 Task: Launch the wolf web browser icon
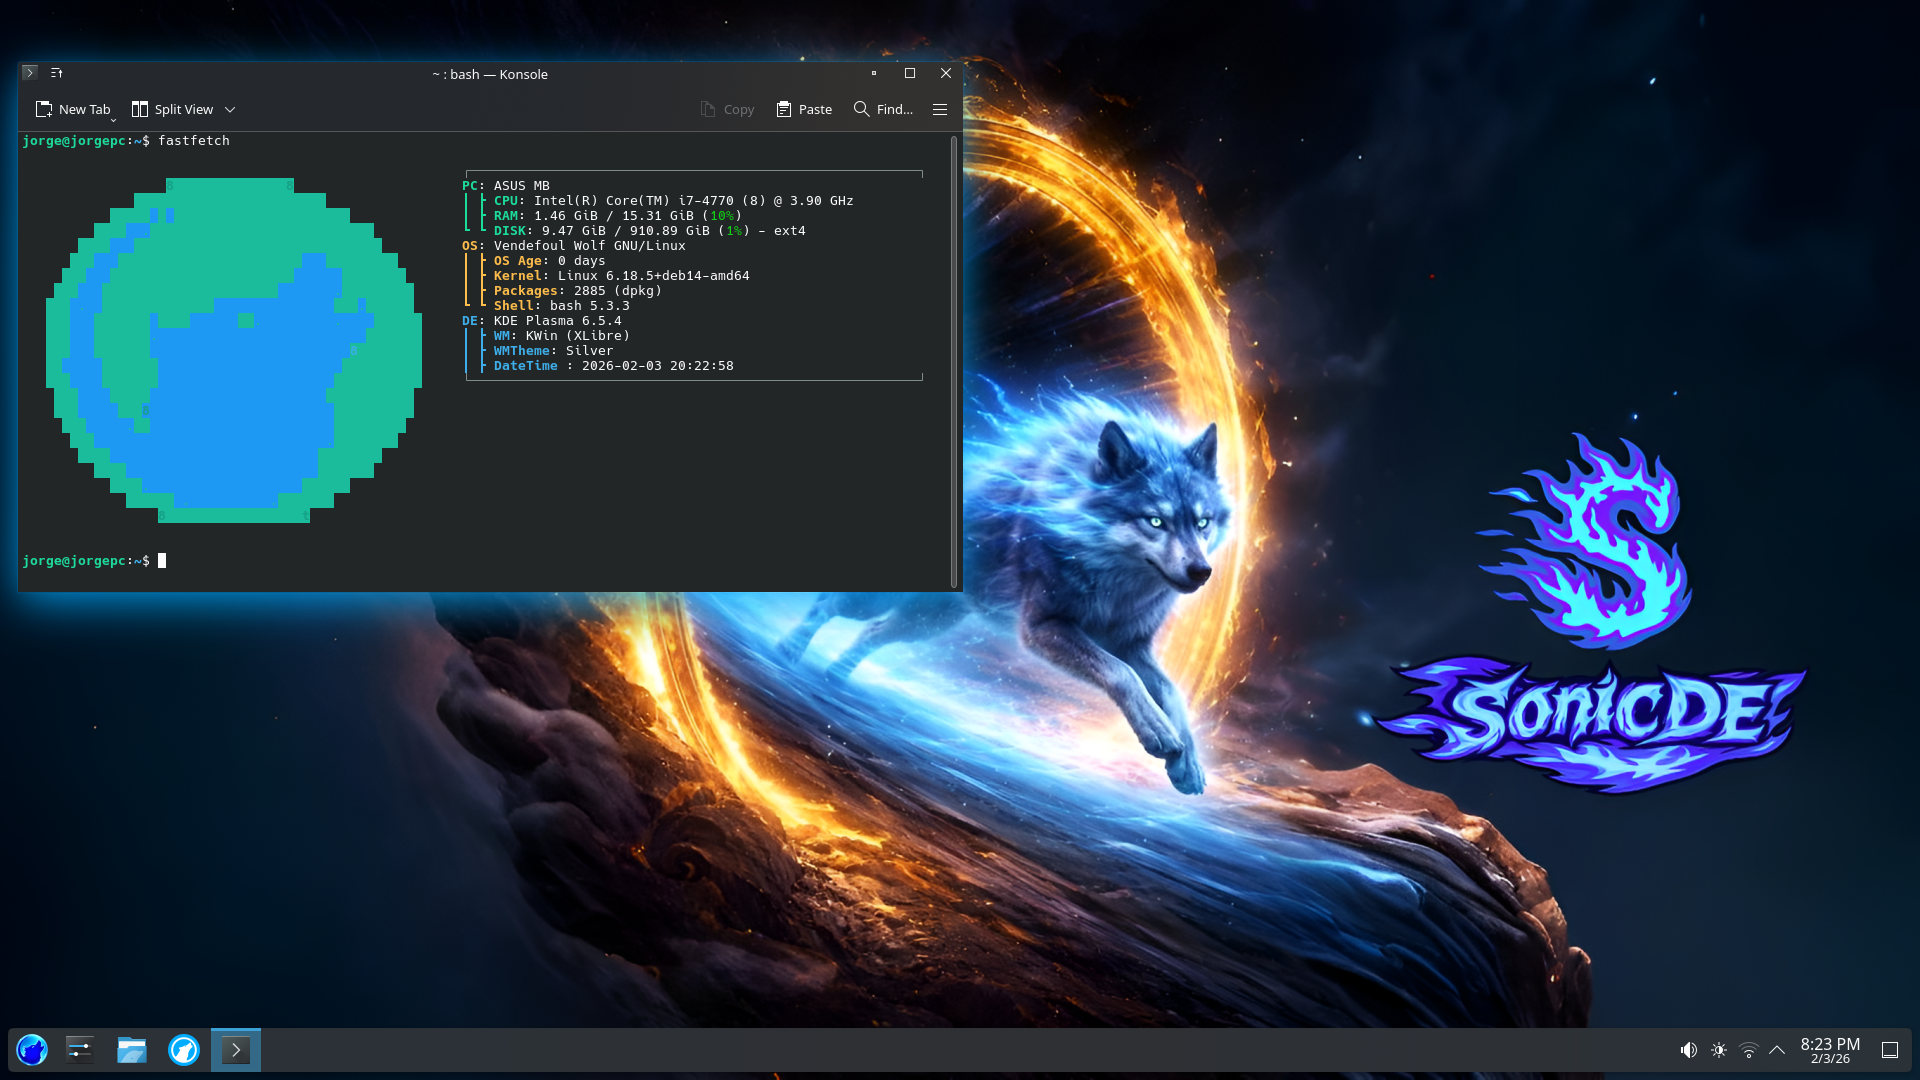[x=184, y=1050]
